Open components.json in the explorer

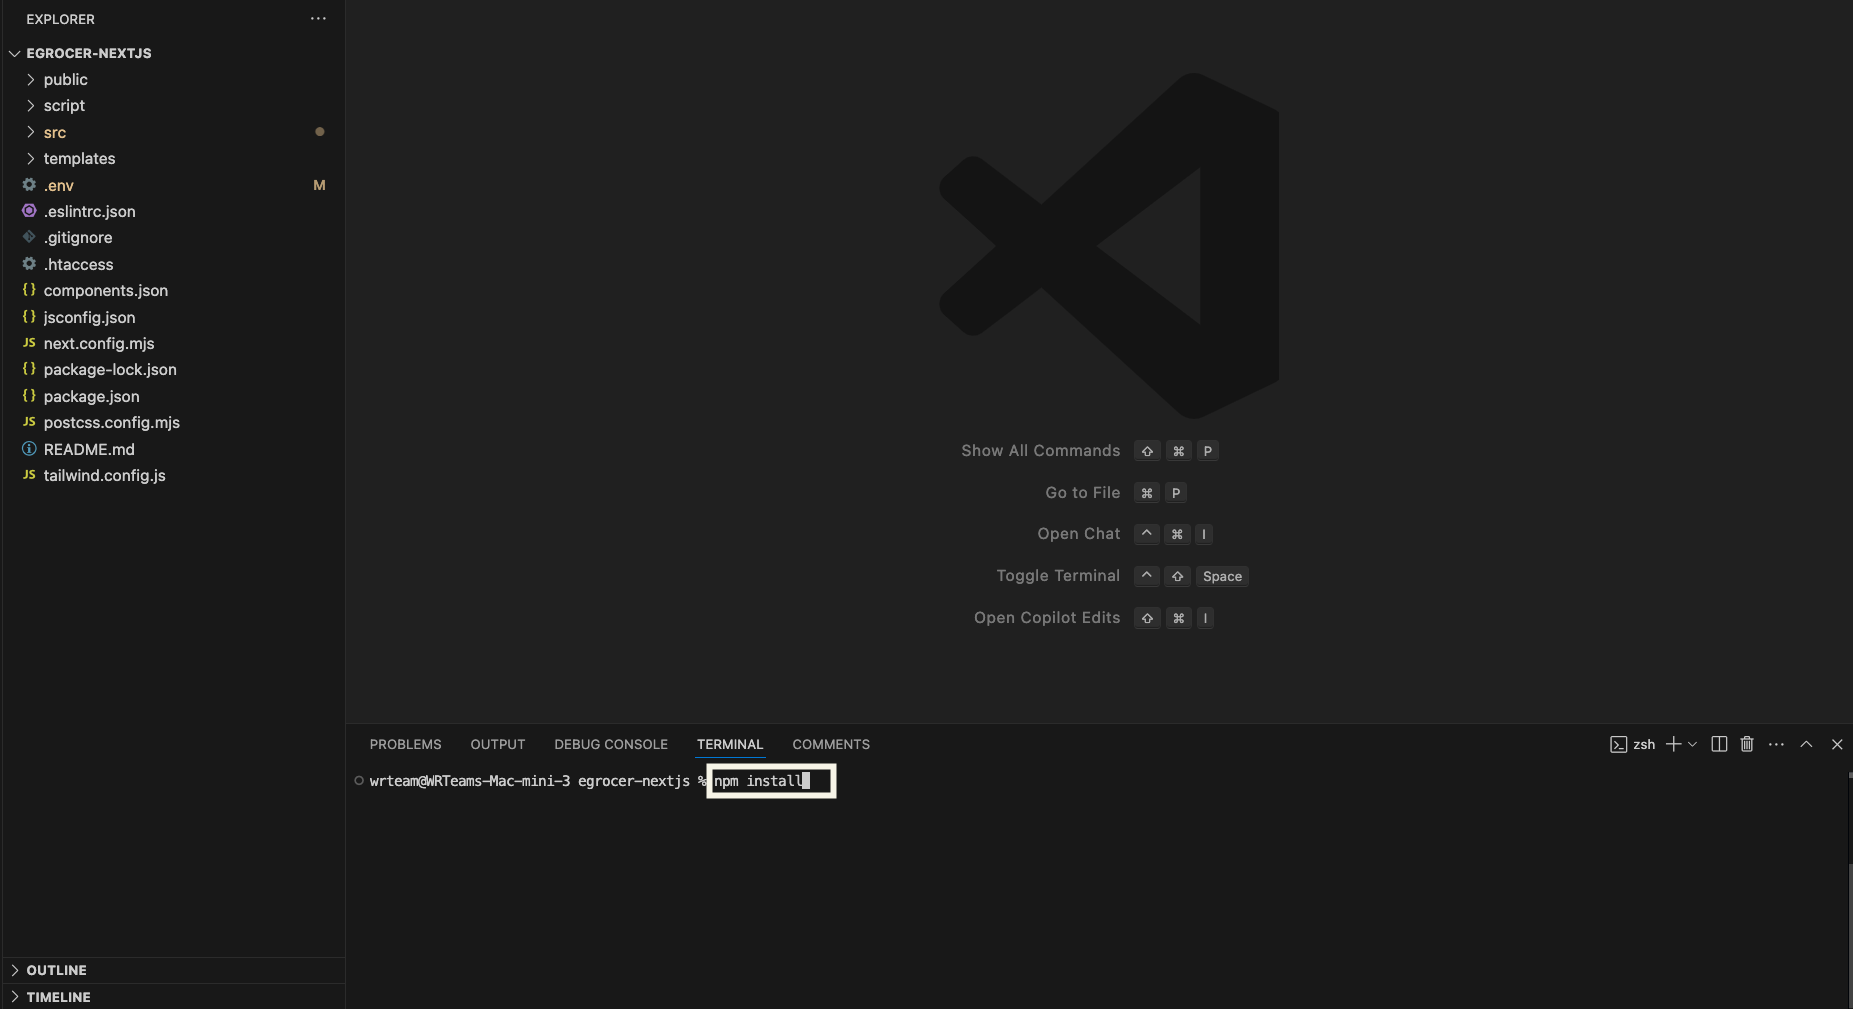(106, 290)
